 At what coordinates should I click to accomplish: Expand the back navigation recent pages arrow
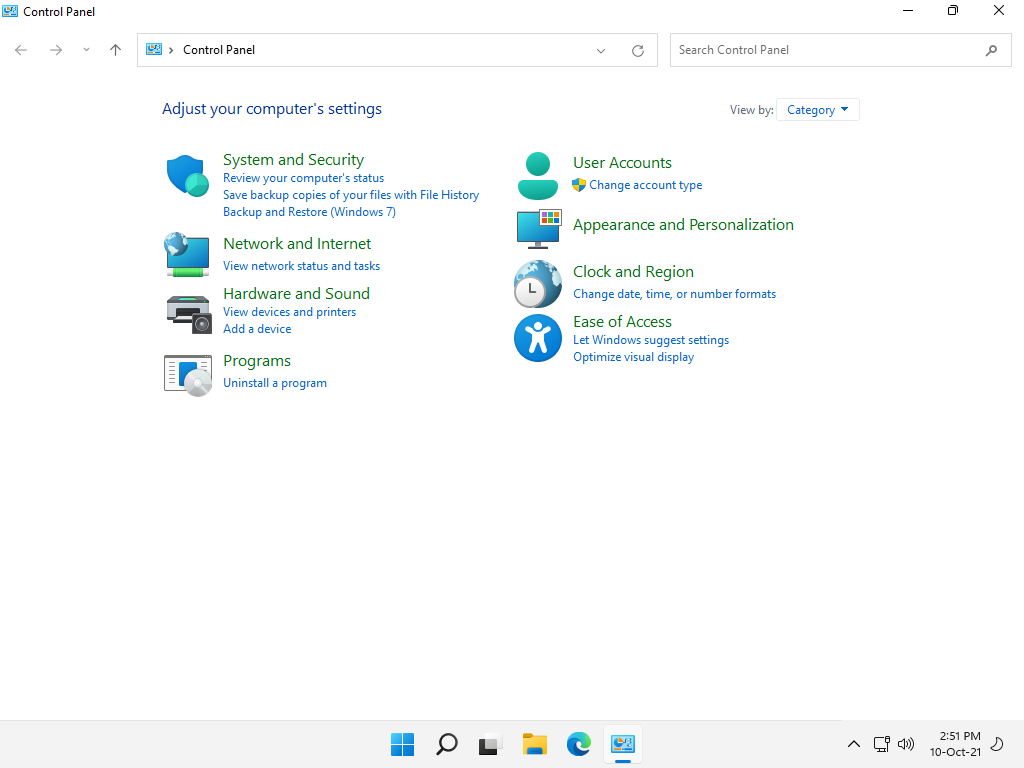click(86, 49)
